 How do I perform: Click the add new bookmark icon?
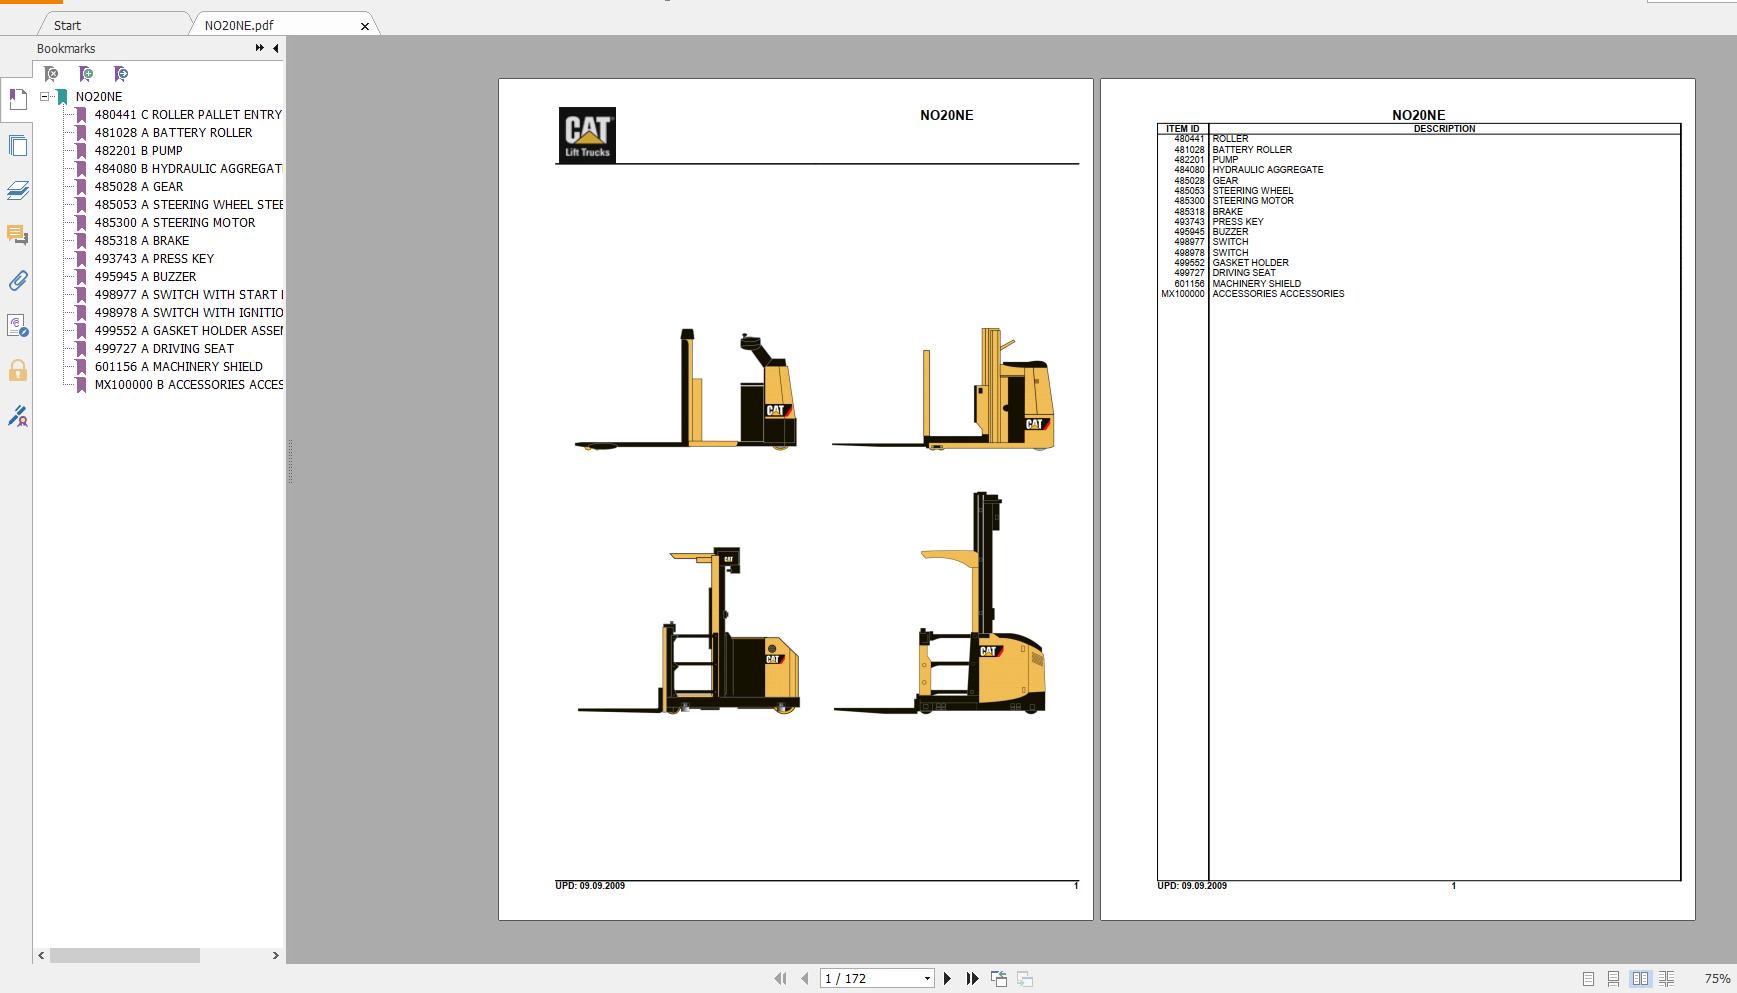86,74
